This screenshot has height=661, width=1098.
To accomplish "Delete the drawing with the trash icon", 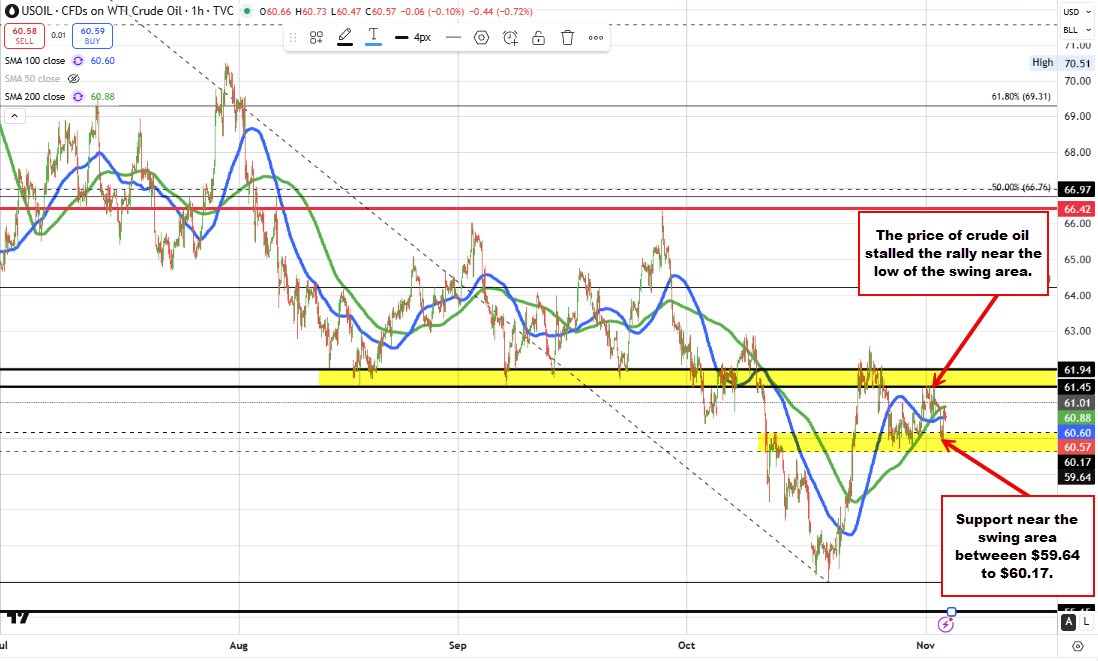I will [567, 37].
